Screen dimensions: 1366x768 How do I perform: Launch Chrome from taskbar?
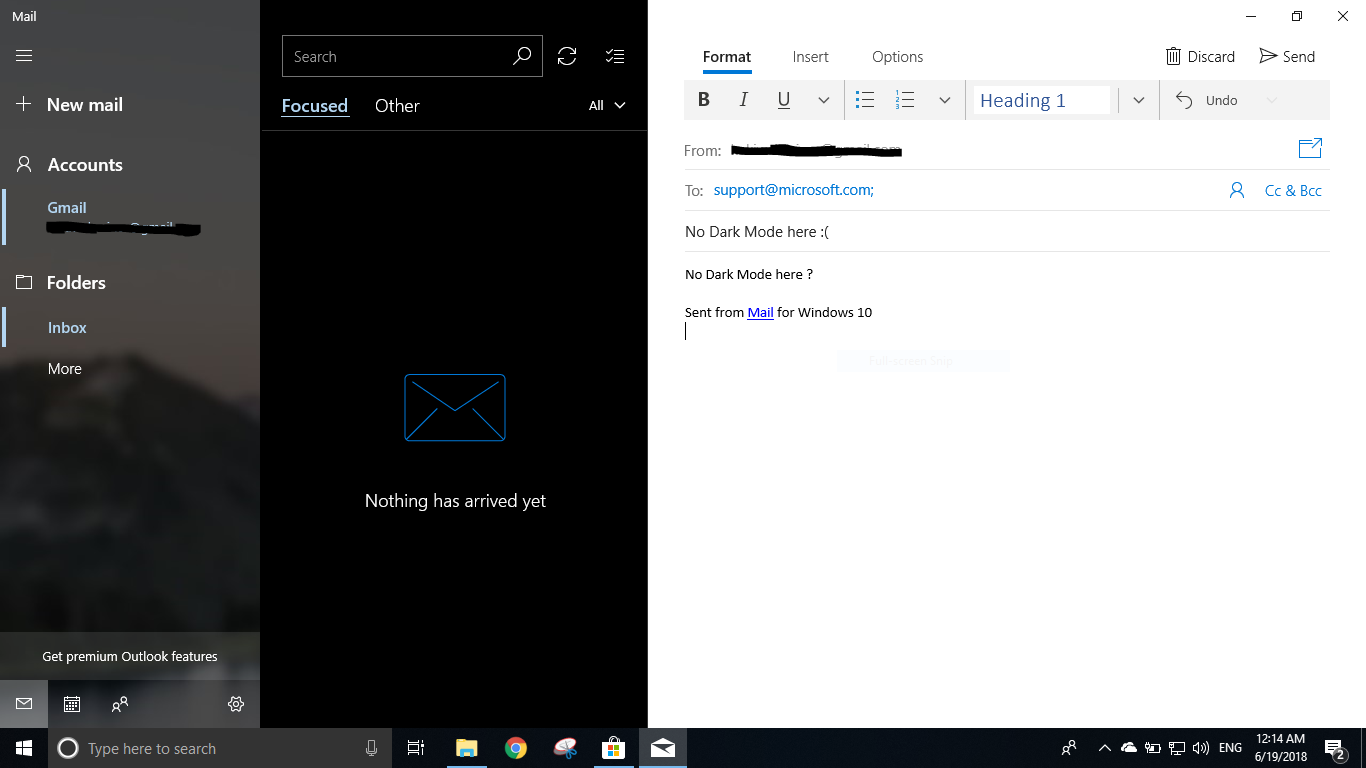coord(515,748)
